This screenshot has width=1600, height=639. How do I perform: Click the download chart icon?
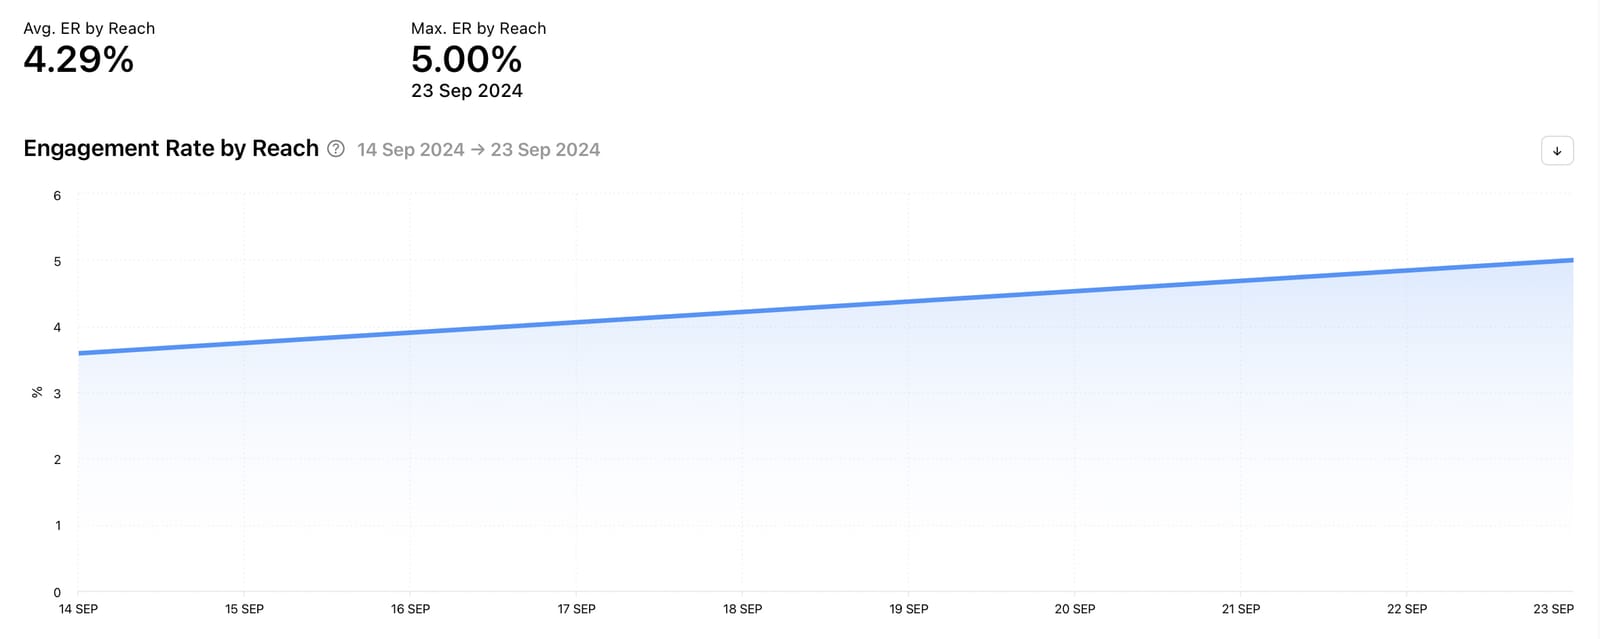(x=1557, y=150)
